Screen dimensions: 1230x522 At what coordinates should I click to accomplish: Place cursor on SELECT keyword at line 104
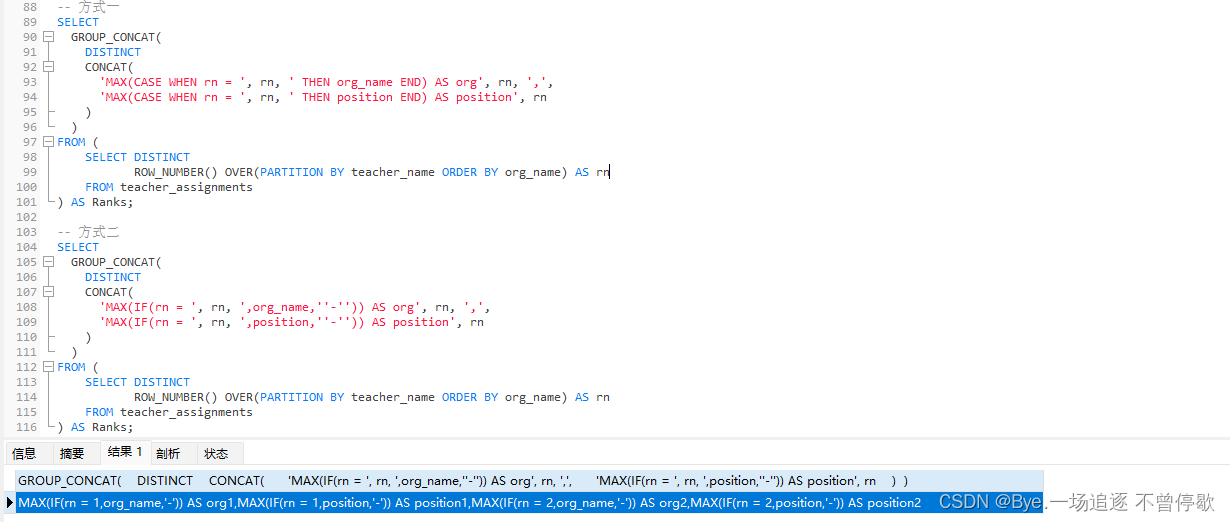coord(78,247)
